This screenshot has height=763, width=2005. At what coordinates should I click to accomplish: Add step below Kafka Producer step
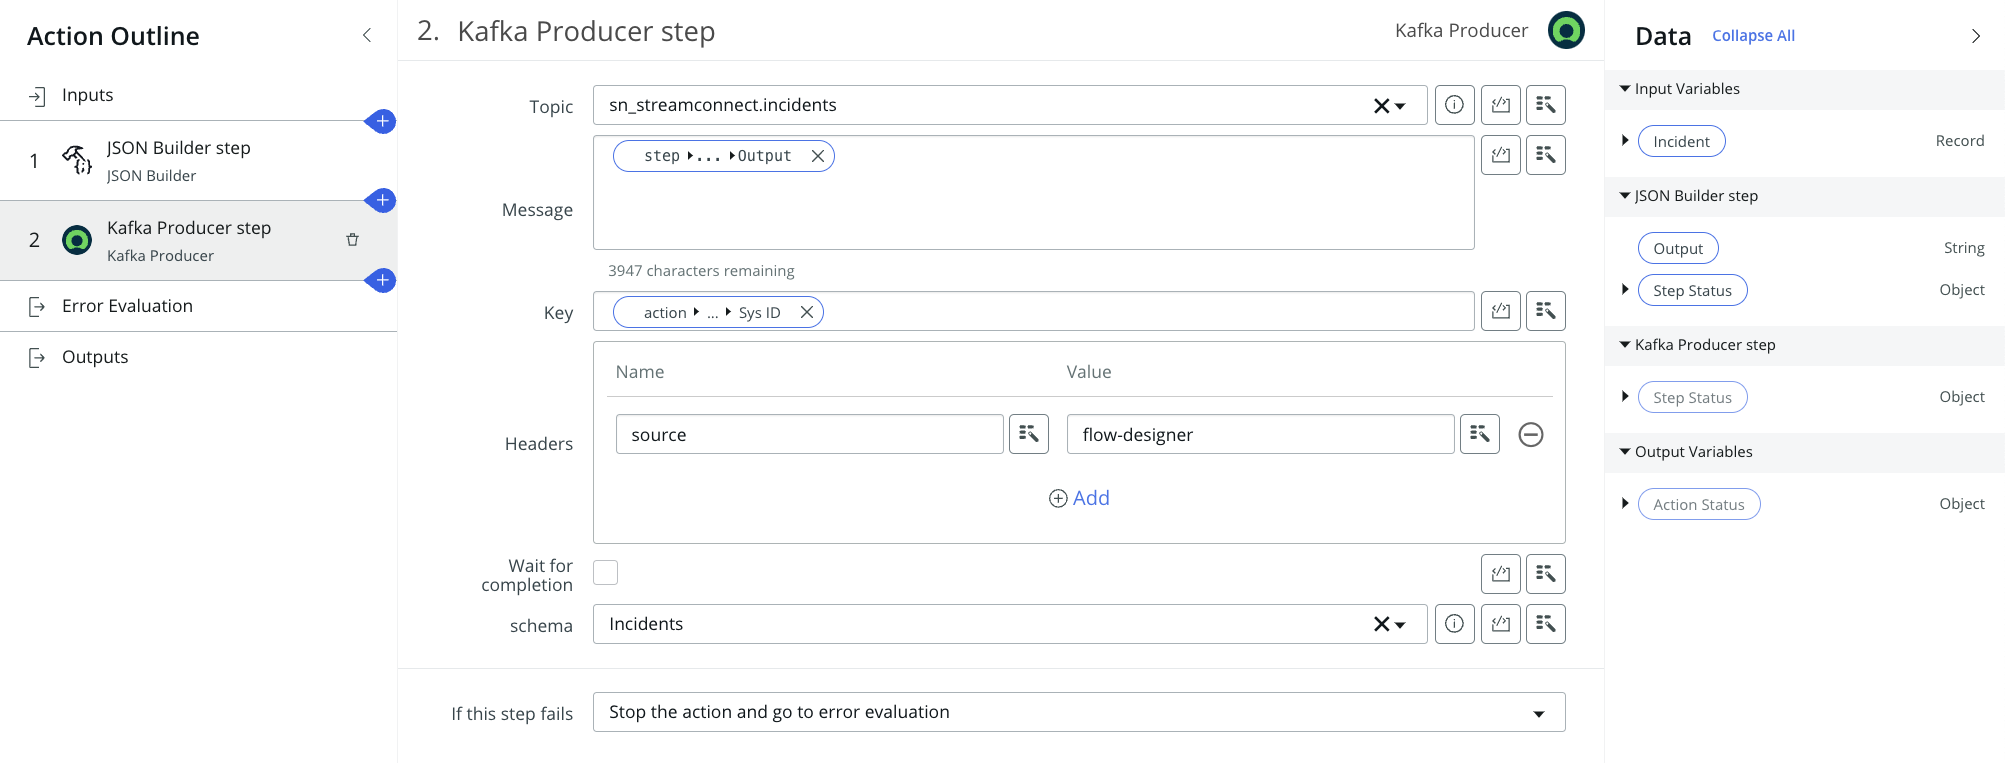382,280
